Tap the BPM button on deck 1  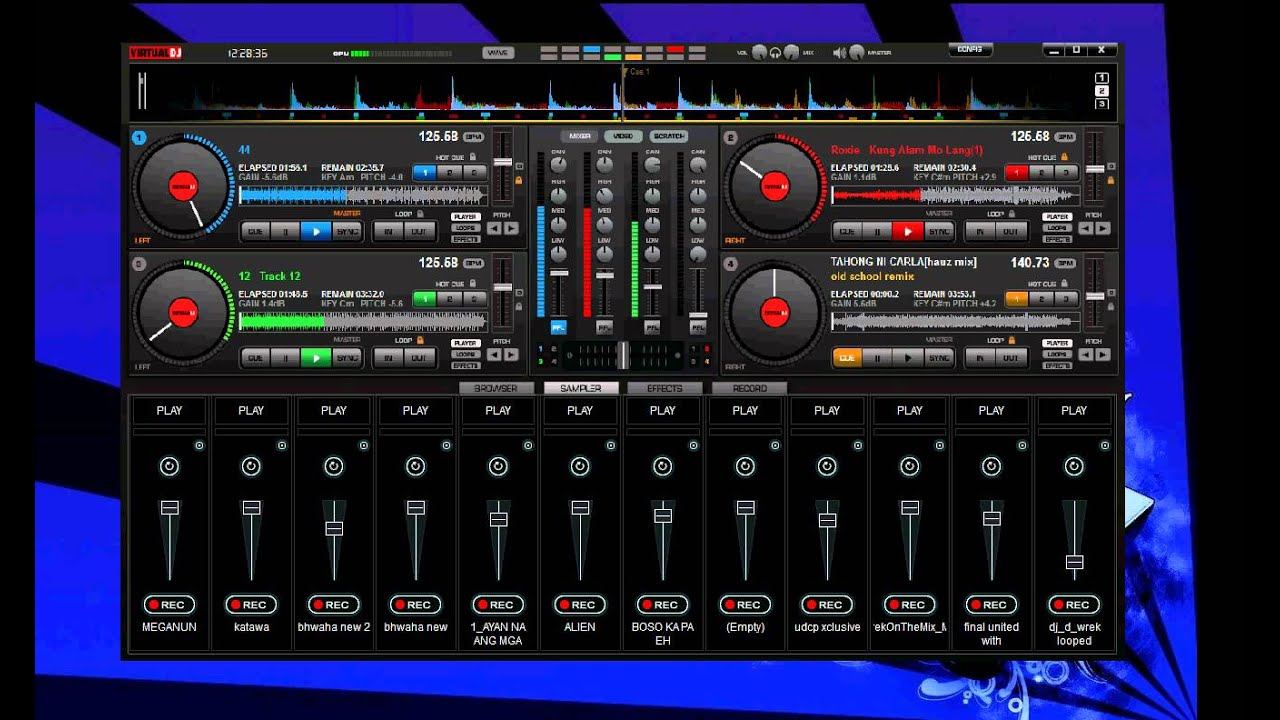click(474, 137)
